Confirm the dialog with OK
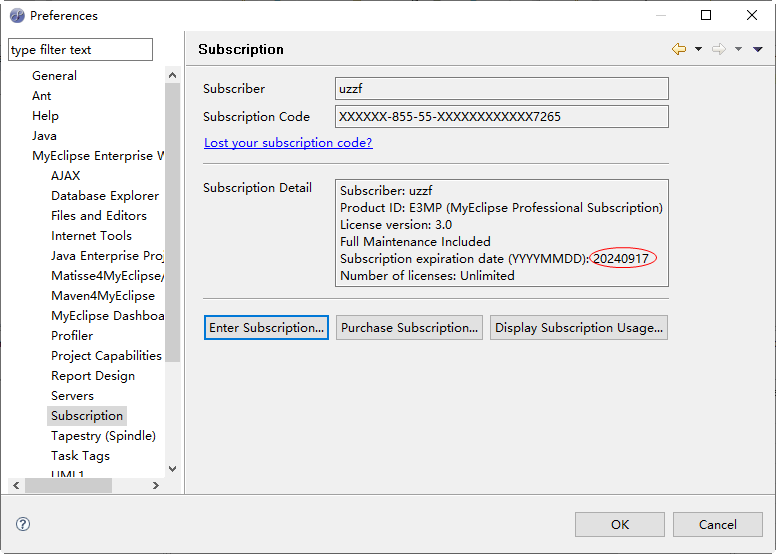776x554 pixels. coord(620,524)
